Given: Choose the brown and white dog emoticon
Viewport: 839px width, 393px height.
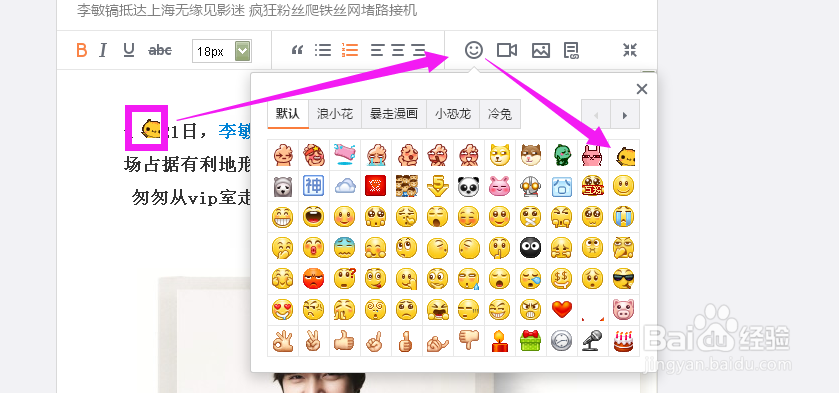Looking at the screenshot, I should pyautogui.click(x=531, y=155).
